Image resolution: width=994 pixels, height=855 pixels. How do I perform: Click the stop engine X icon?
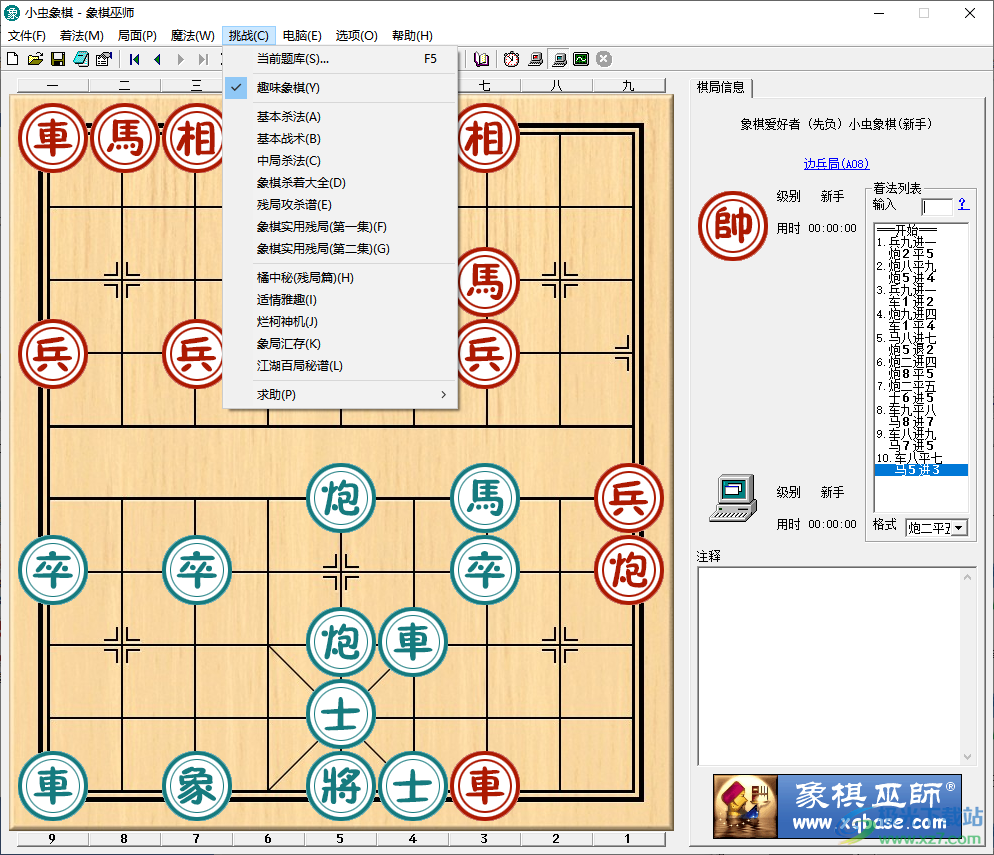coord(603,59)
